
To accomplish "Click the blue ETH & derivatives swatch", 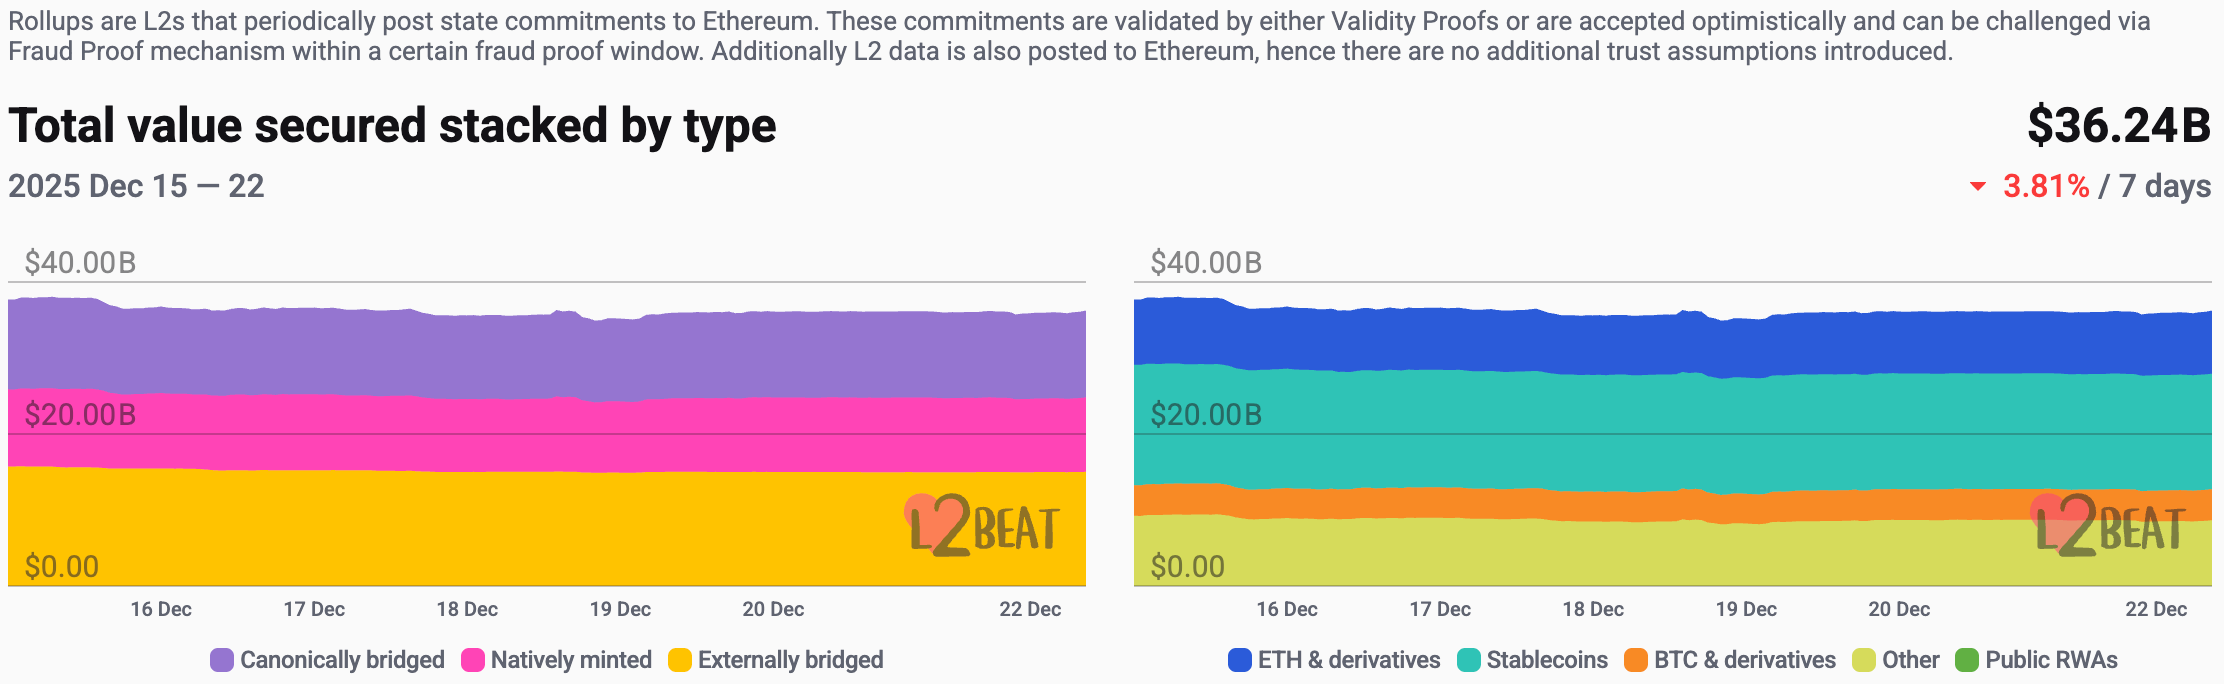I will point(1240,660).
